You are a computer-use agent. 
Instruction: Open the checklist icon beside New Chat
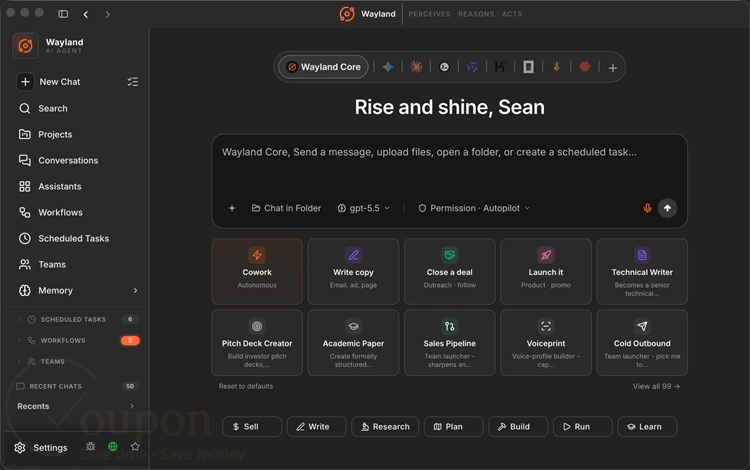132,82
